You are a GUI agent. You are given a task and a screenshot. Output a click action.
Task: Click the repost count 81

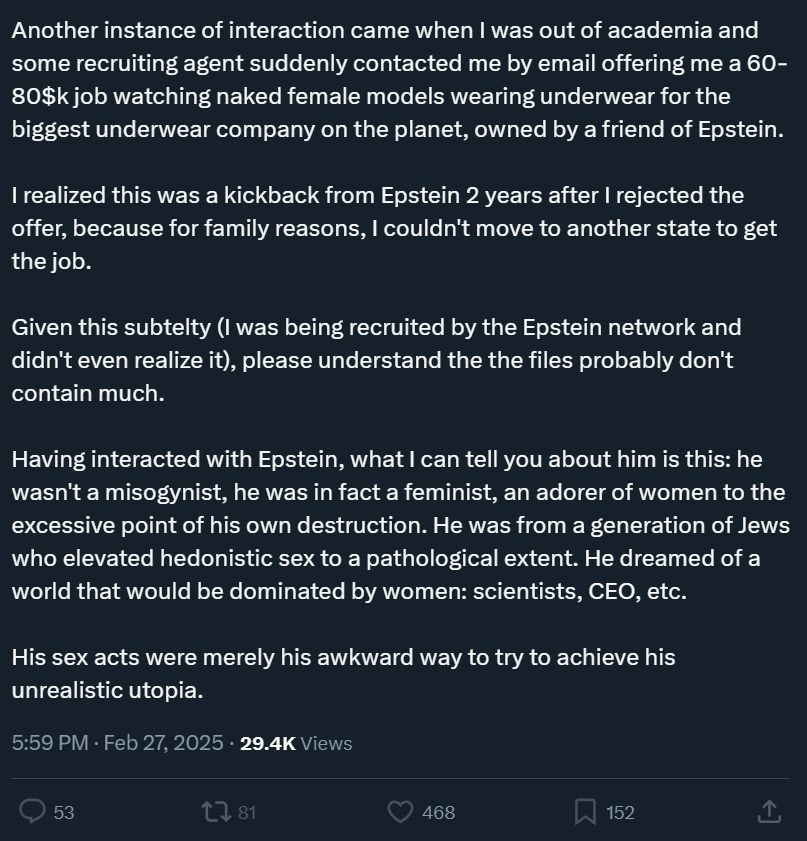(x=247, y=813)
